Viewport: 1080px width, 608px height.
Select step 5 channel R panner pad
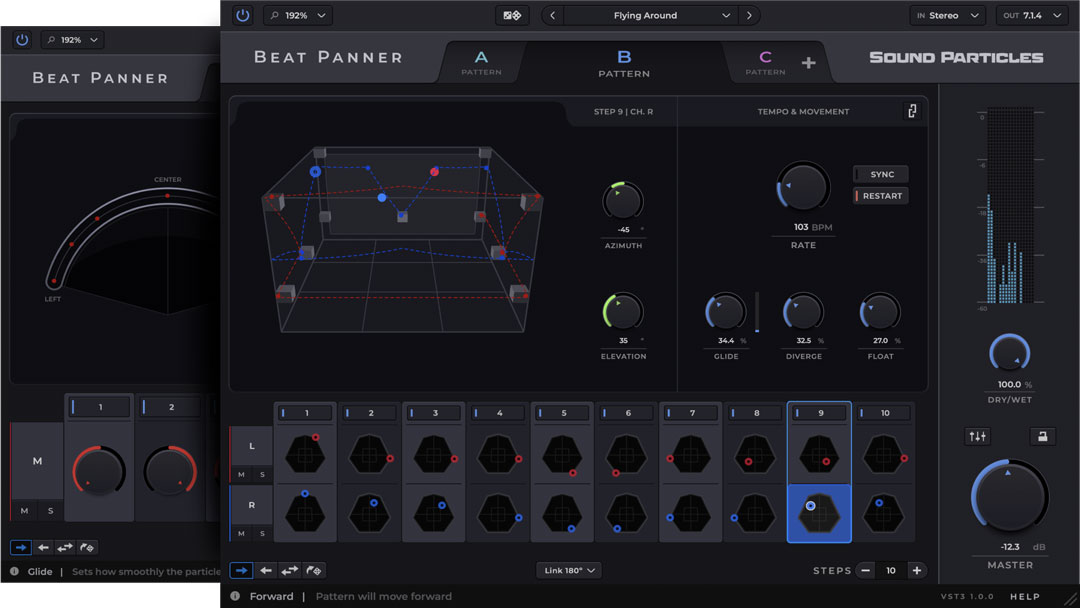(x=562, y=514)
